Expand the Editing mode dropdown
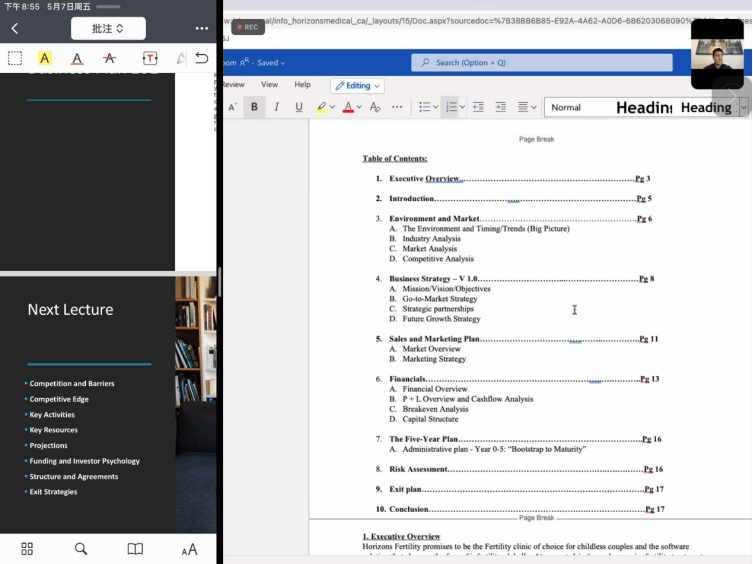 click(x=358, y=86)
